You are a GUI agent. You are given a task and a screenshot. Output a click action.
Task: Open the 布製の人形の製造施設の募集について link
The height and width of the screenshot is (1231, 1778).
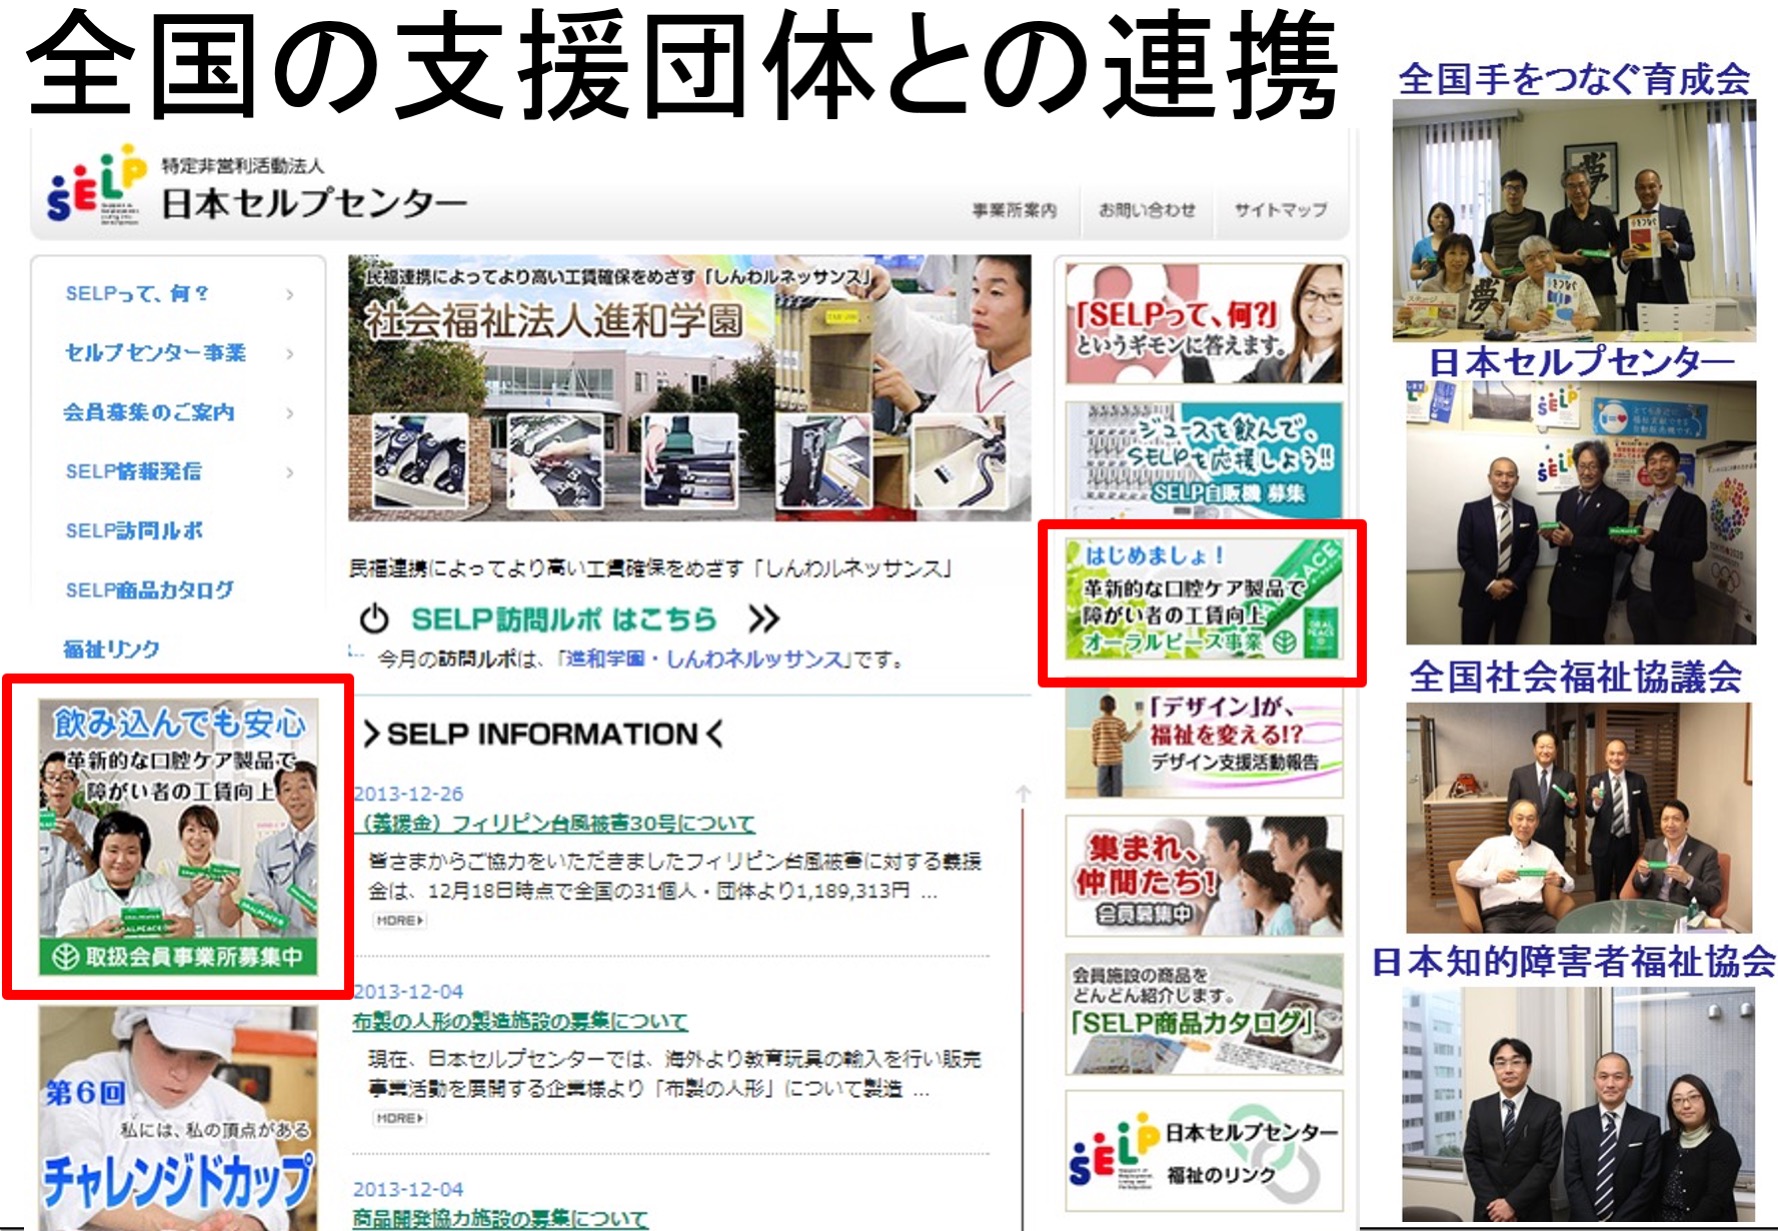[520, 1021]
